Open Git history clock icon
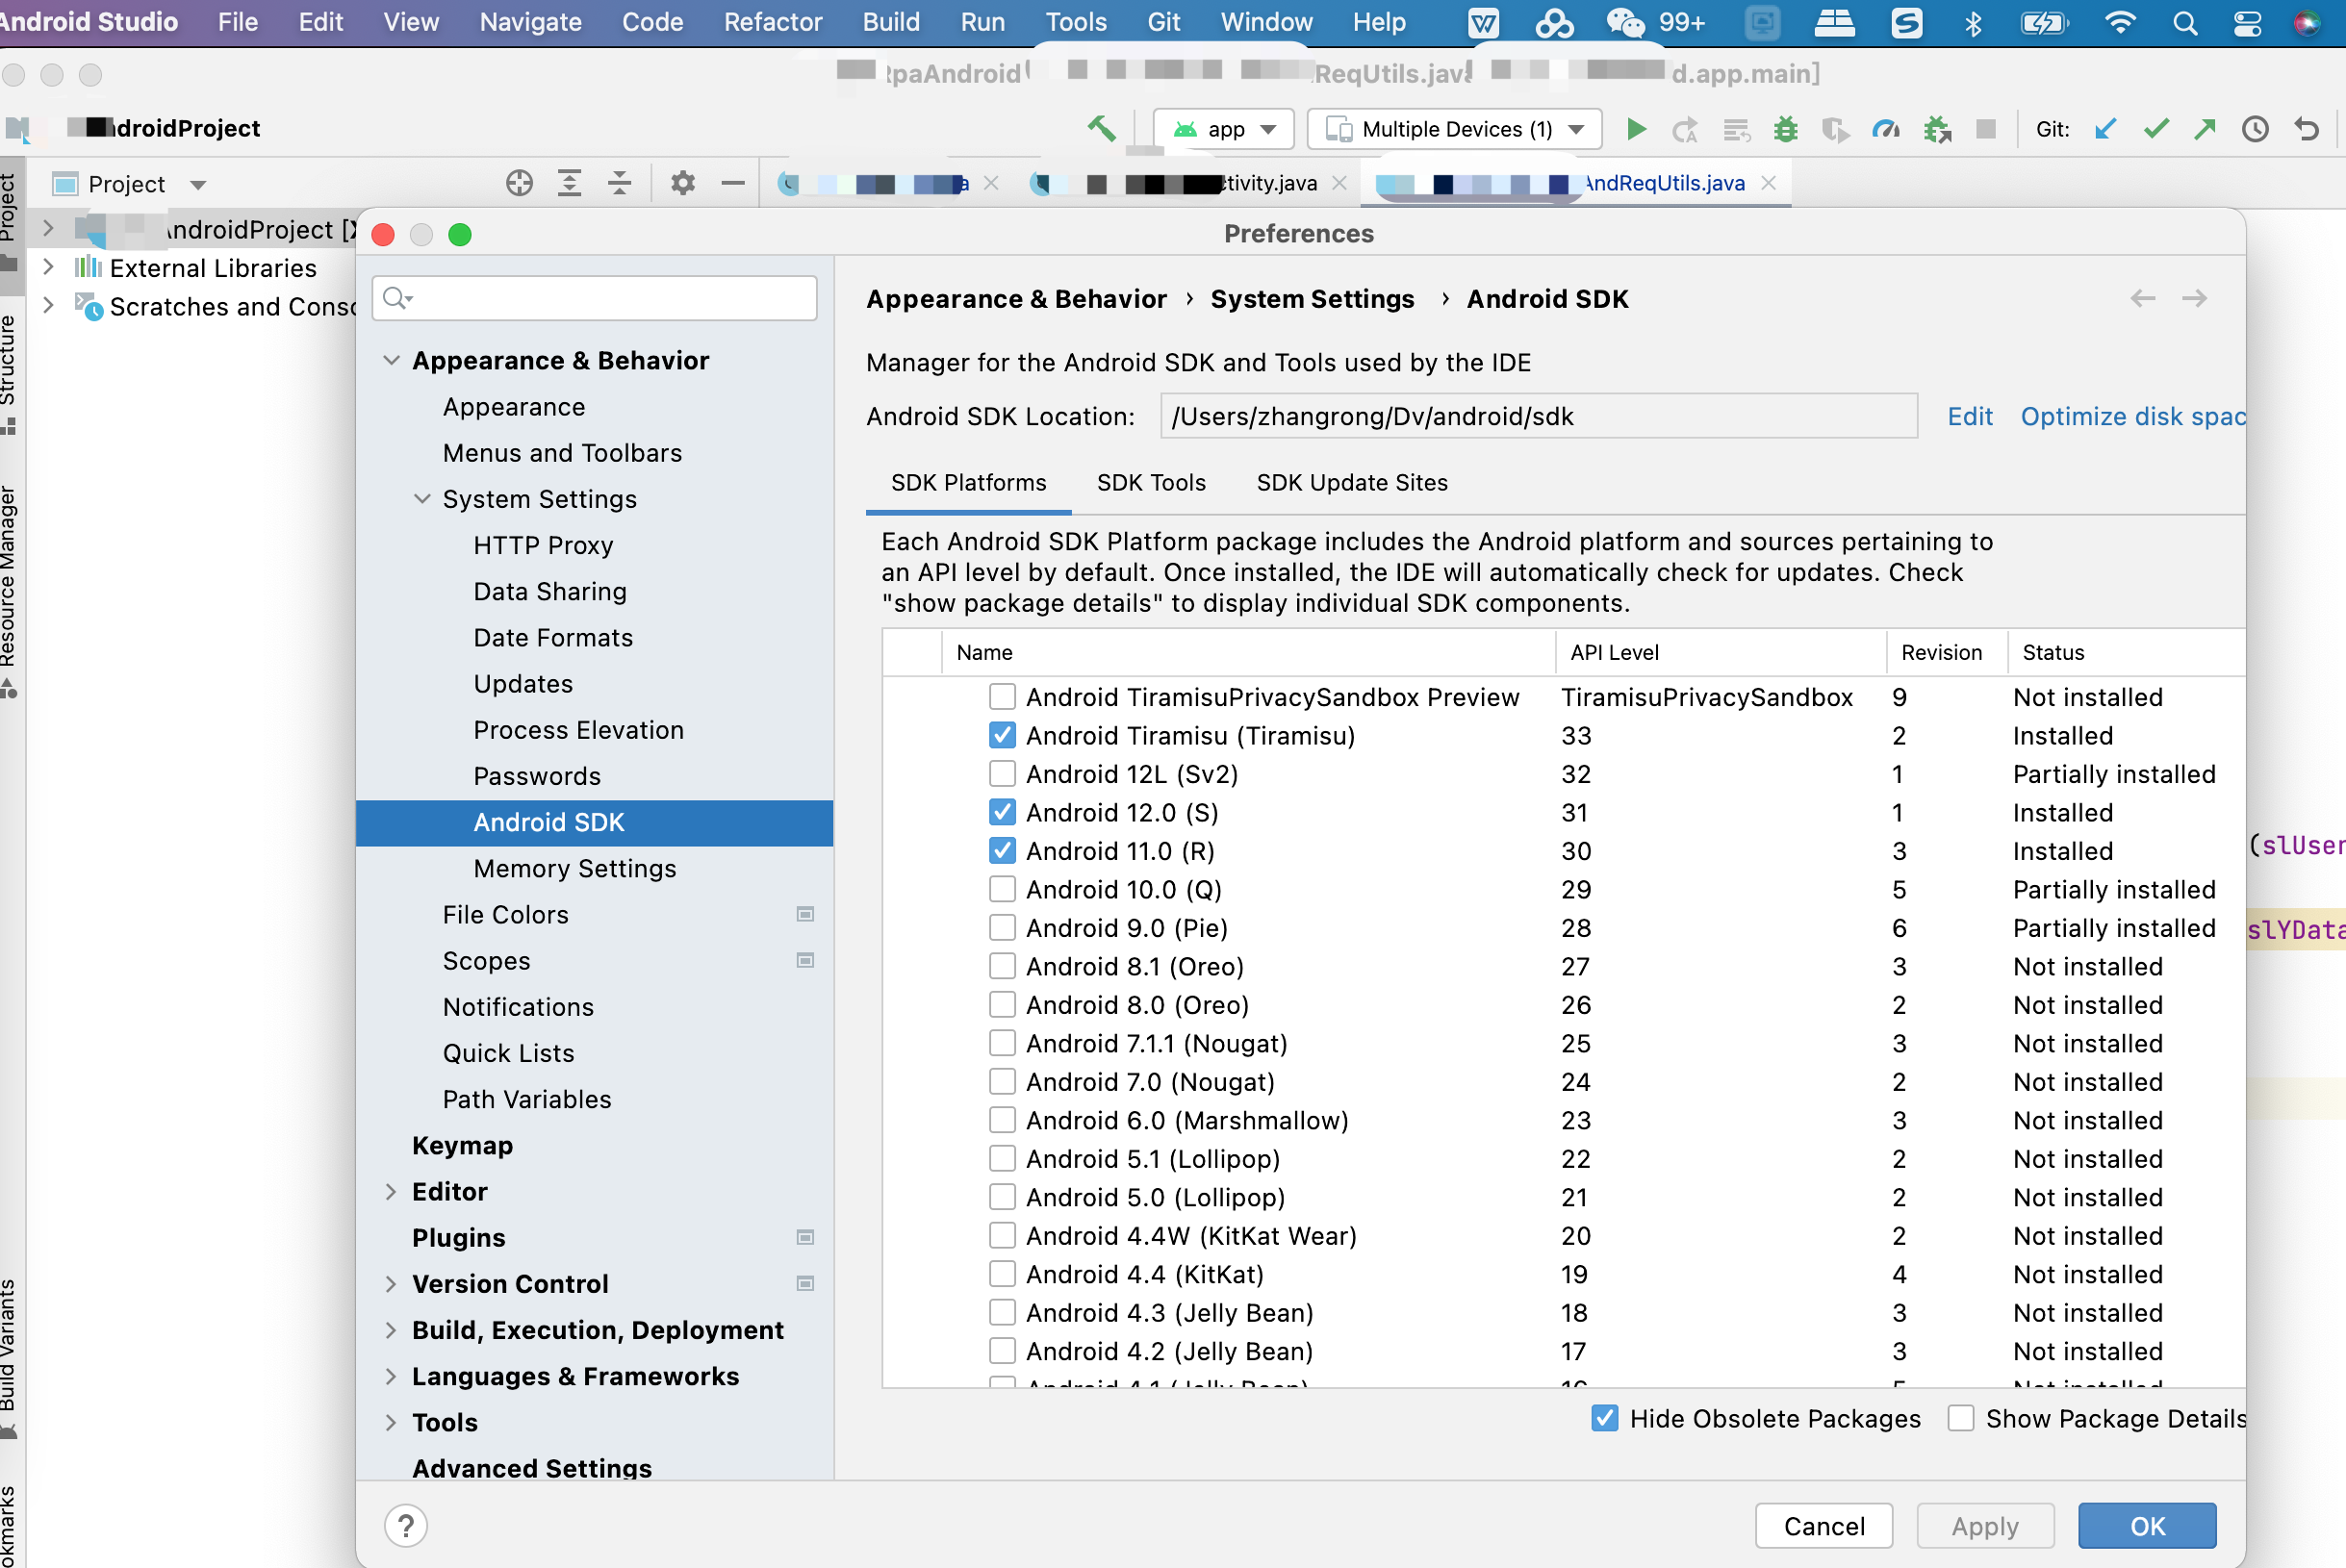 (2255, 129)
